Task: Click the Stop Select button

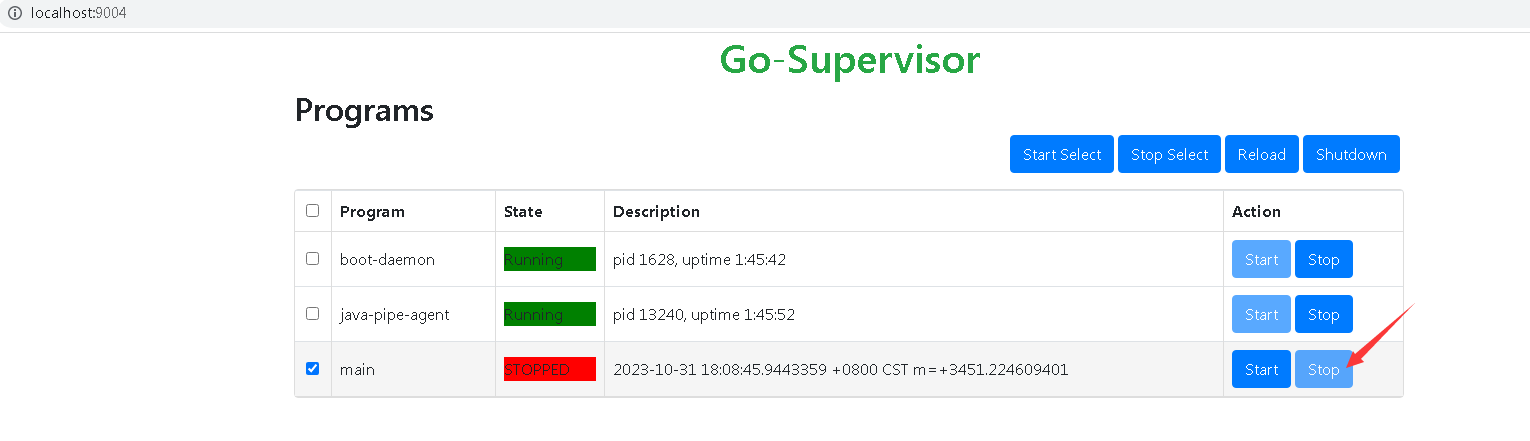Action: (x=1170, y=154)
